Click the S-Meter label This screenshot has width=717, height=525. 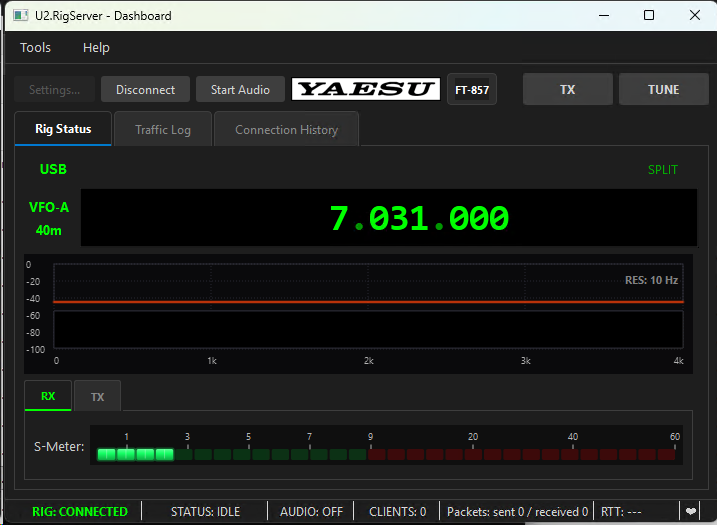point(59,446)
